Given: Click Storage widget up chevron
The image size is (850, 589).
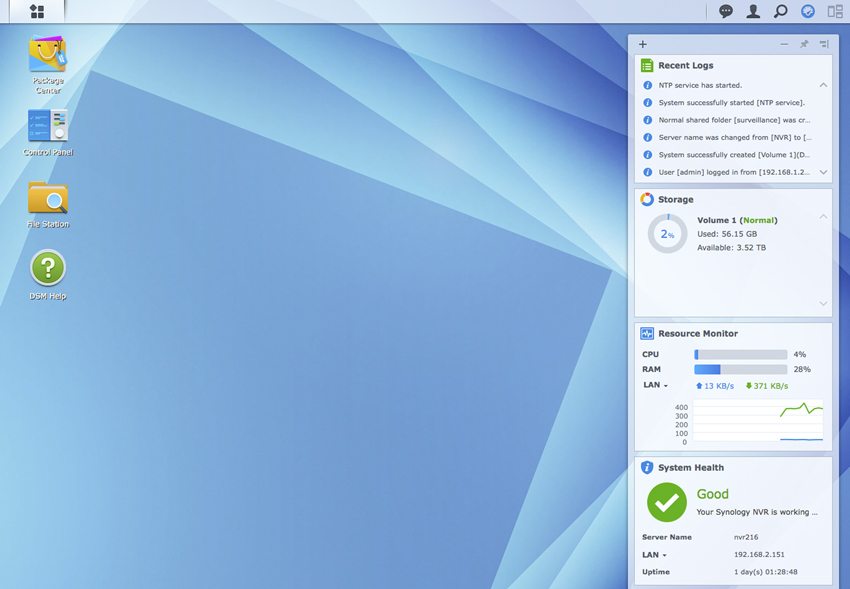Looking at the screenshot, I should coord(823,217).
